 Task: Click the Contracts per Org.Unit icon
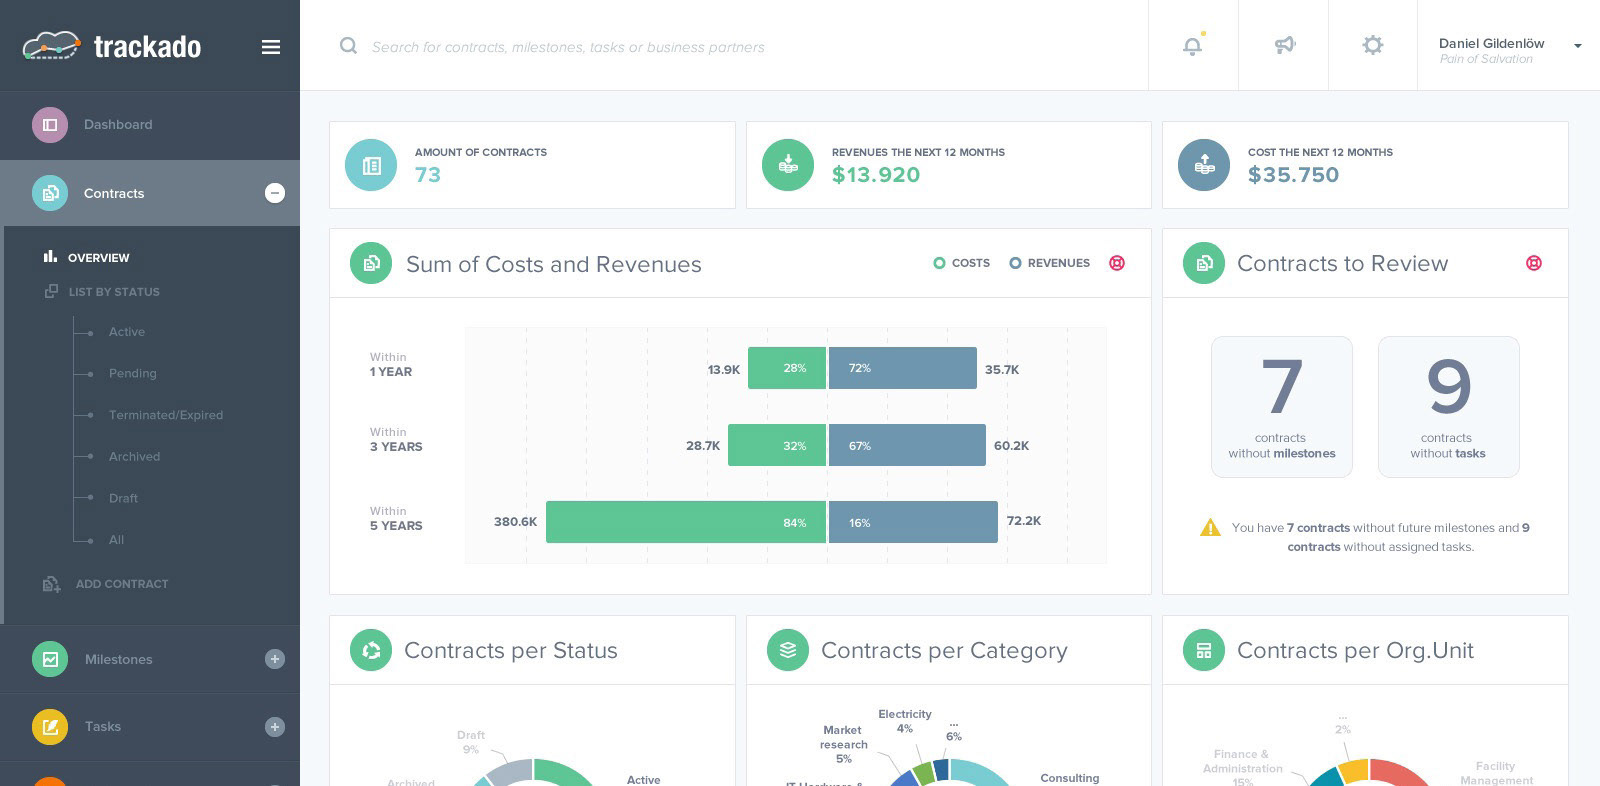point(1204,650)
